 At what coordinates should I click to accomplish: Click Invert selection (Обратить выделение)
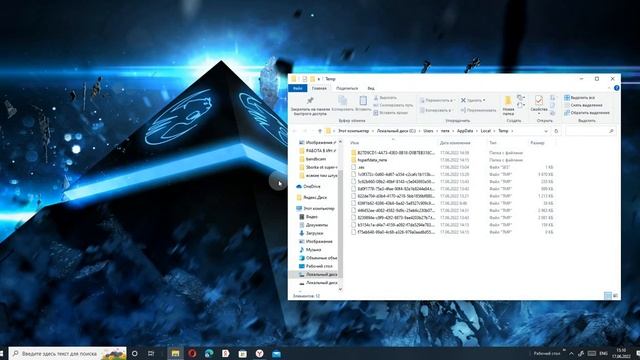click(587, 113)
